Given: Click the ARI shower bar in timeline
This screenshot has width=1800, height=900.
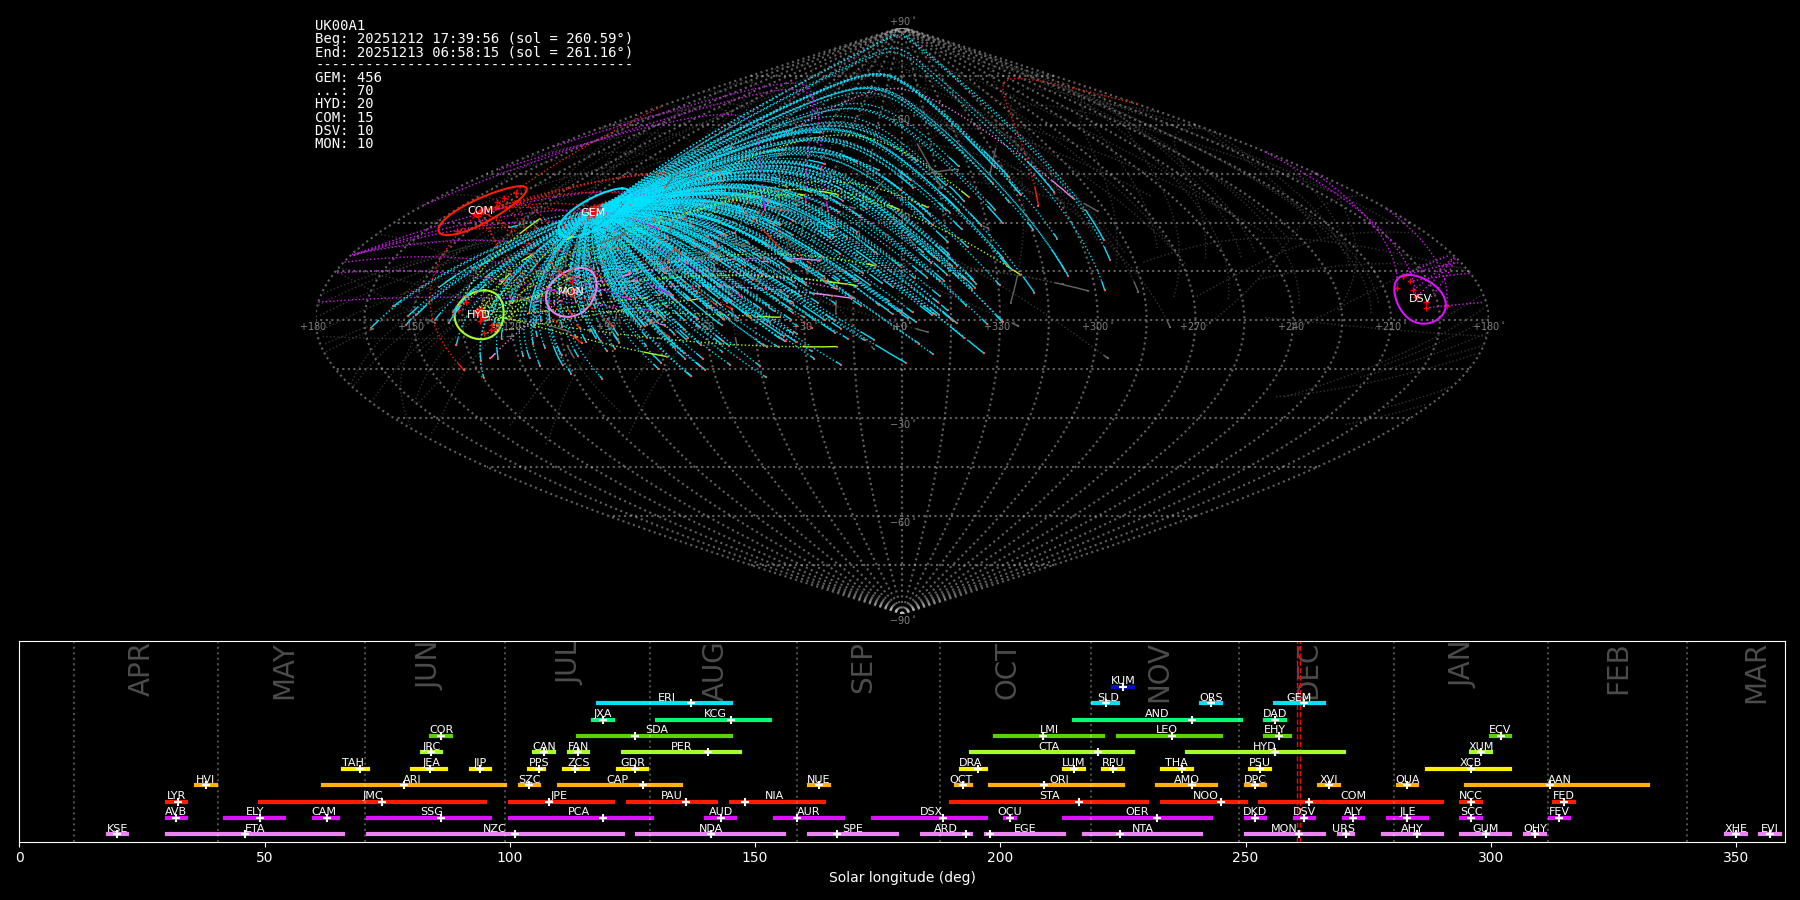Looking at the screenshot, I should 414,785.
